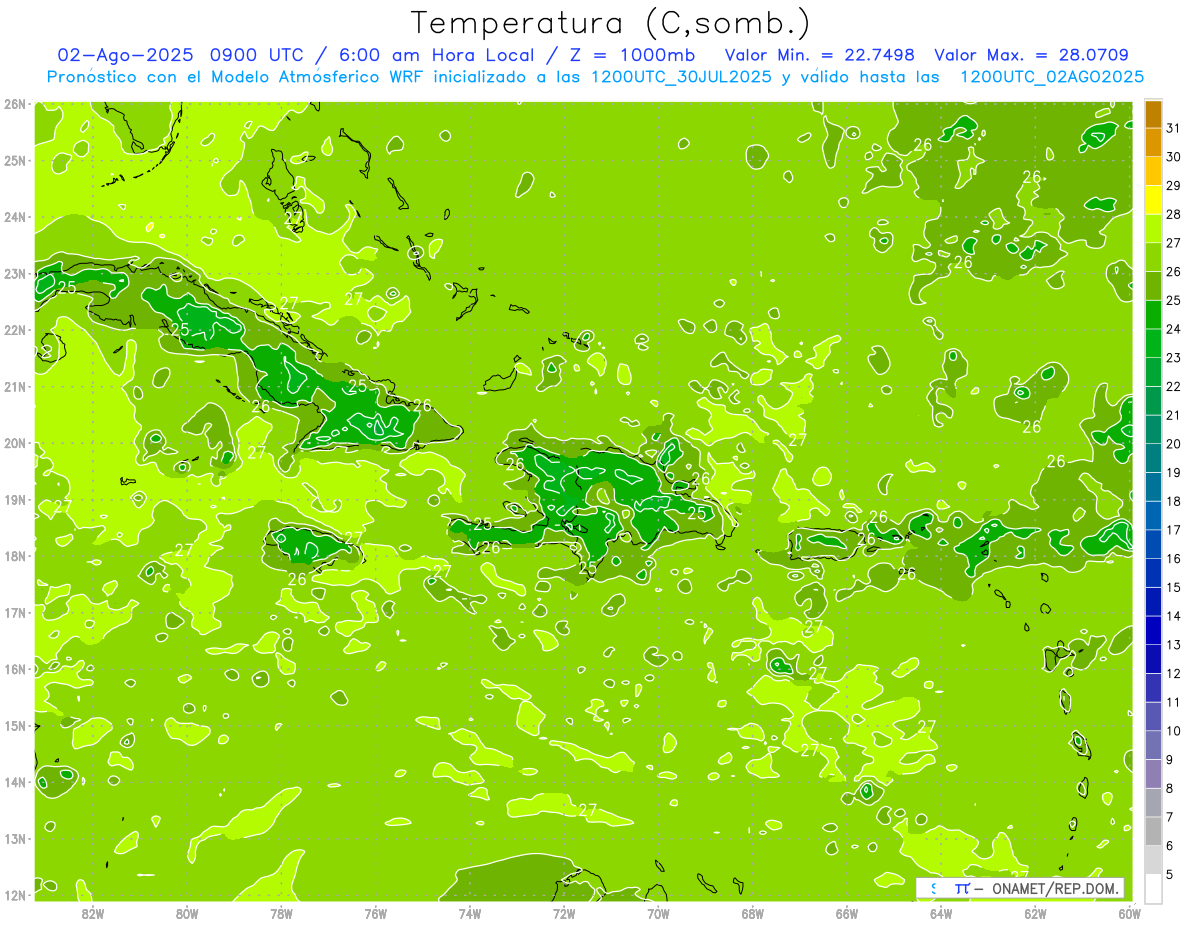Click the '22N' latitude label

(15, 330)
